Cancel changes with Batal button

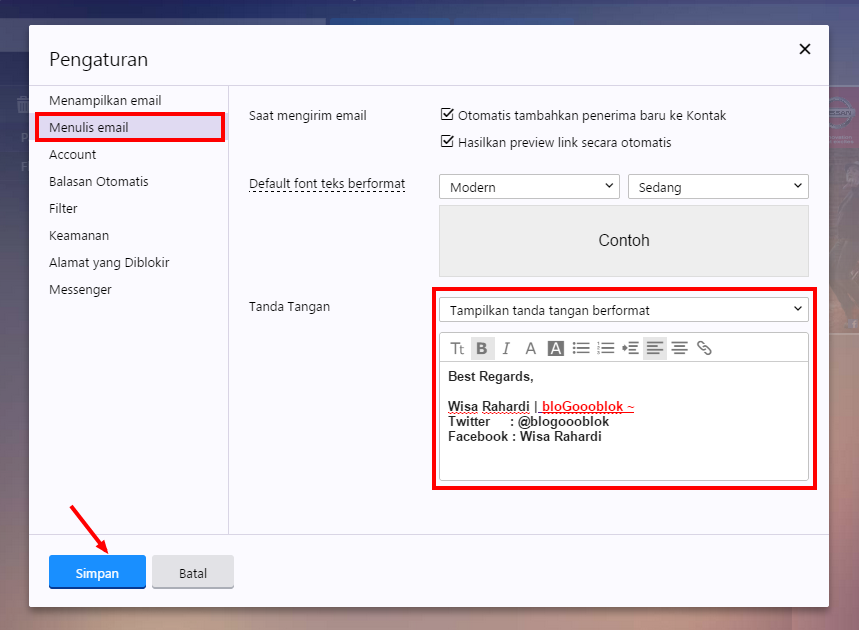193,572
